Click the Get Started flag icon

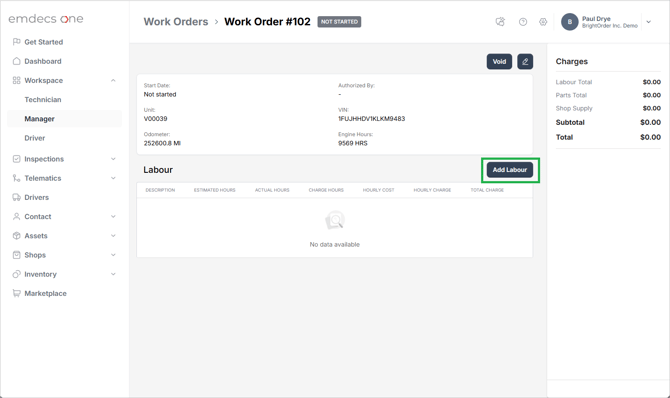pos(16,42)
